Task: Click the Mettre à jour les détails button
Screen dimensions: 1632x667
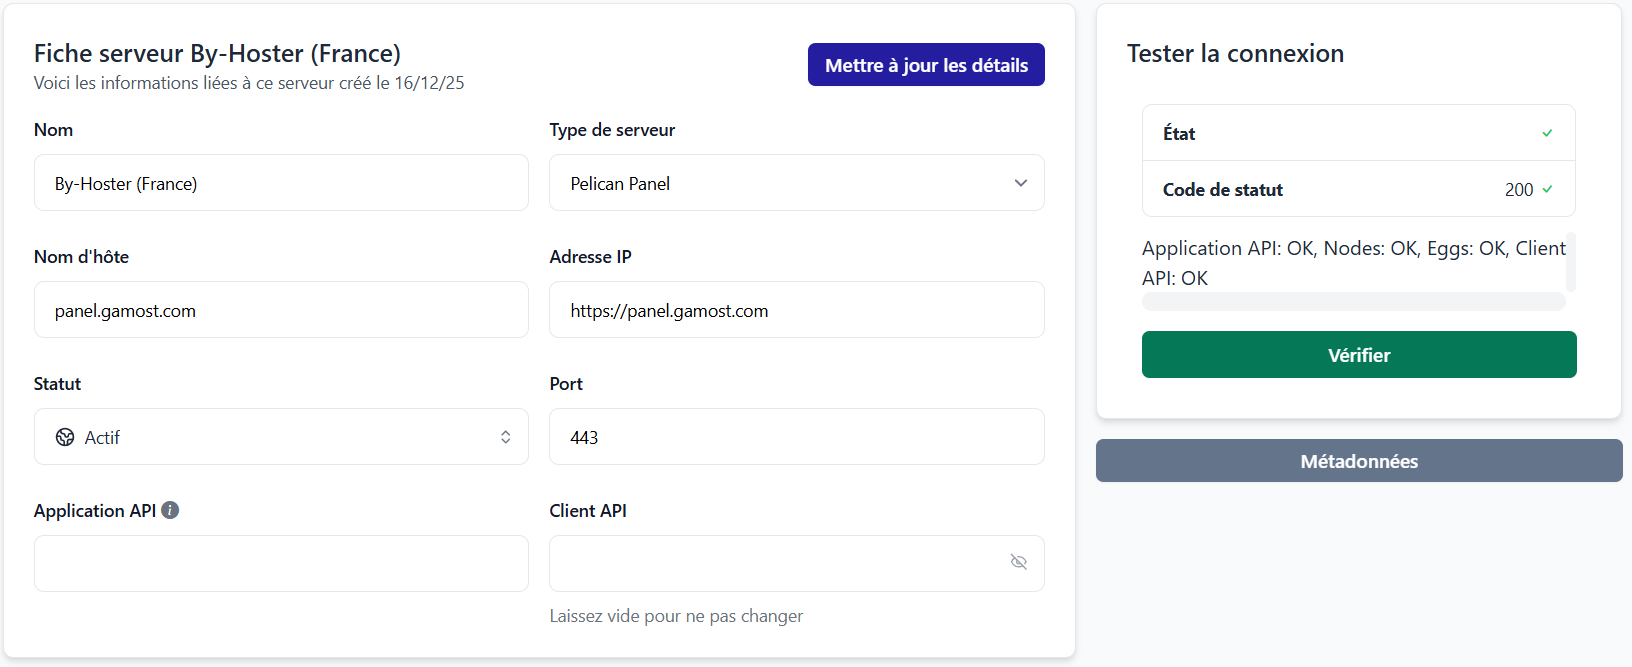Action: pos(925,64)
